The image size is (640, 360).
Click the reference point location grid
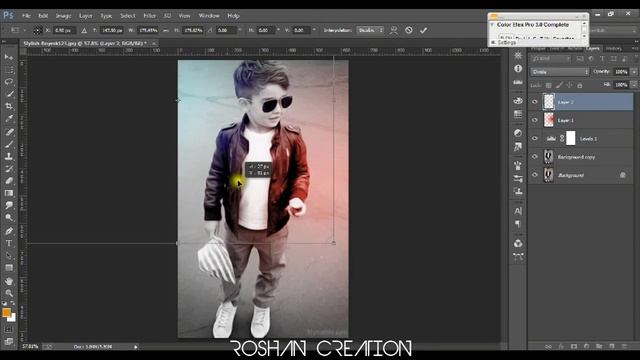(x=38, y=30)
